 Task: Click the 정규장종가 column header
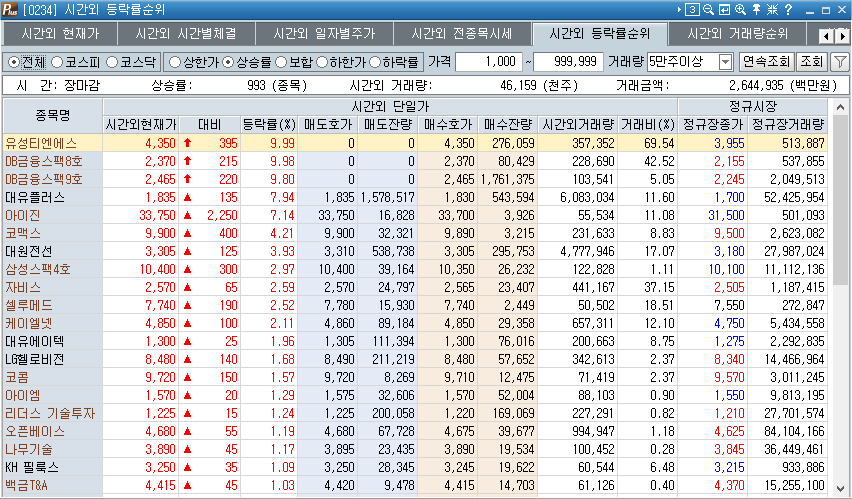712,124
